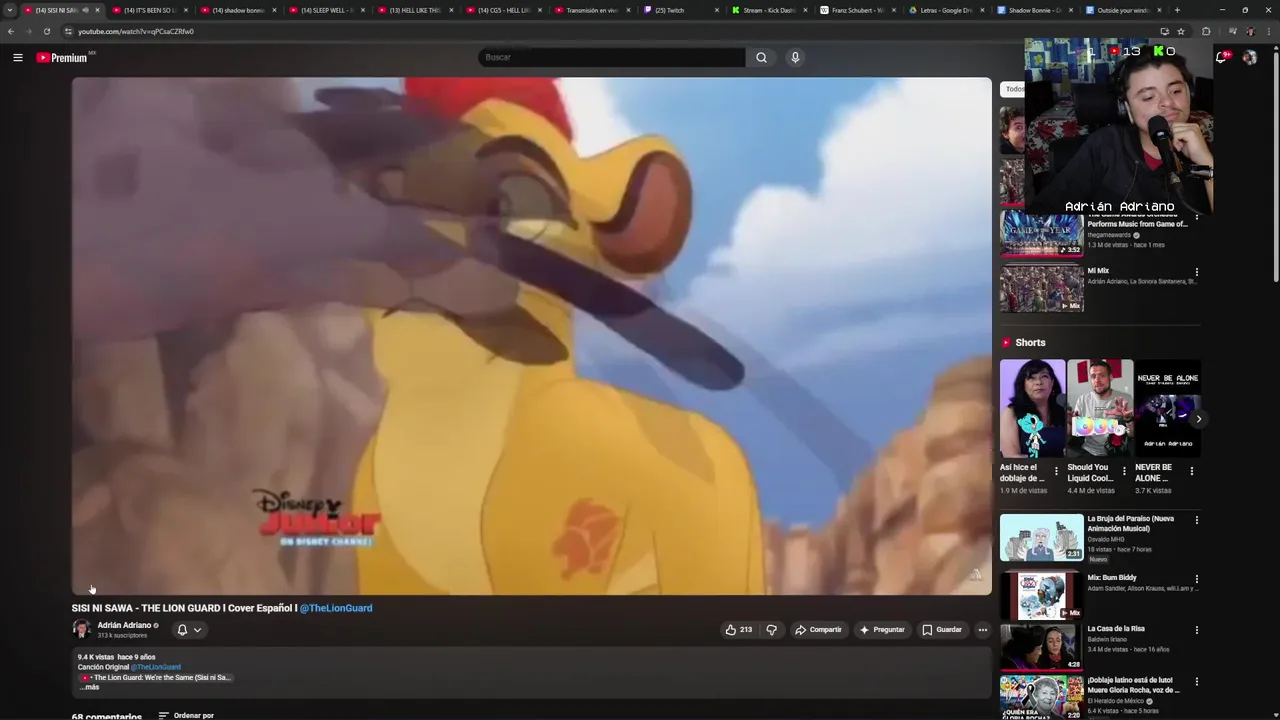1280x720 pixels.
Task: Click the browser back arrow
Action: pyautogui.click(x=11, y=31)
